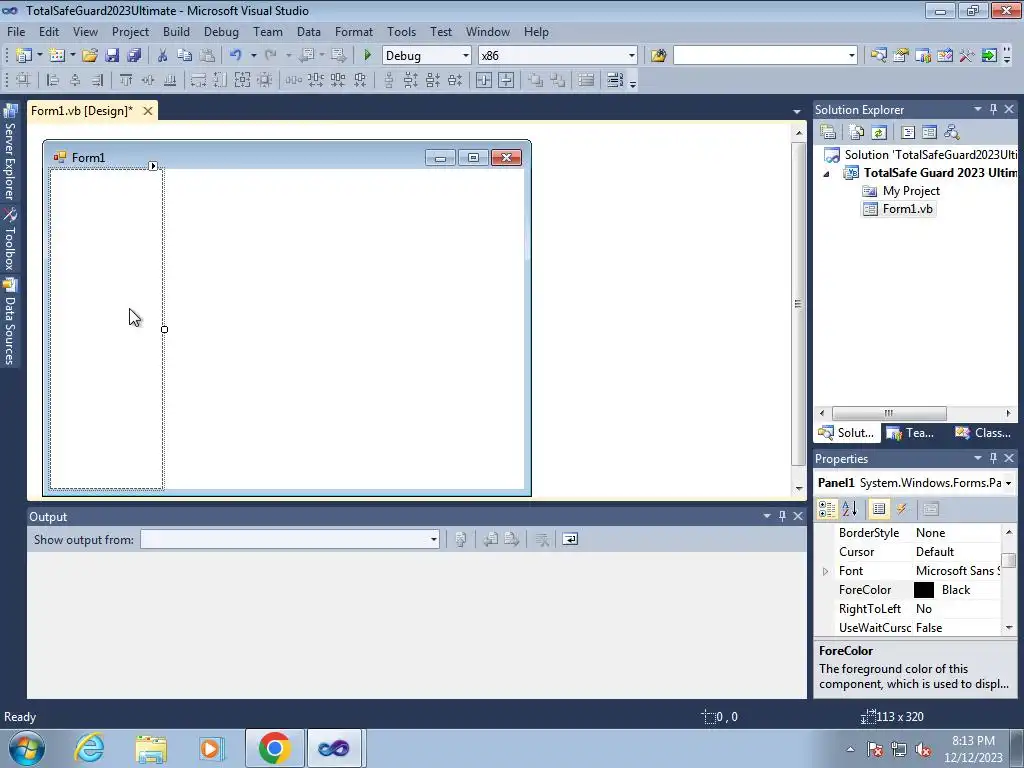Open the Format menu
The height and width of the screenshot is (768, 1024).
(353, 31)
